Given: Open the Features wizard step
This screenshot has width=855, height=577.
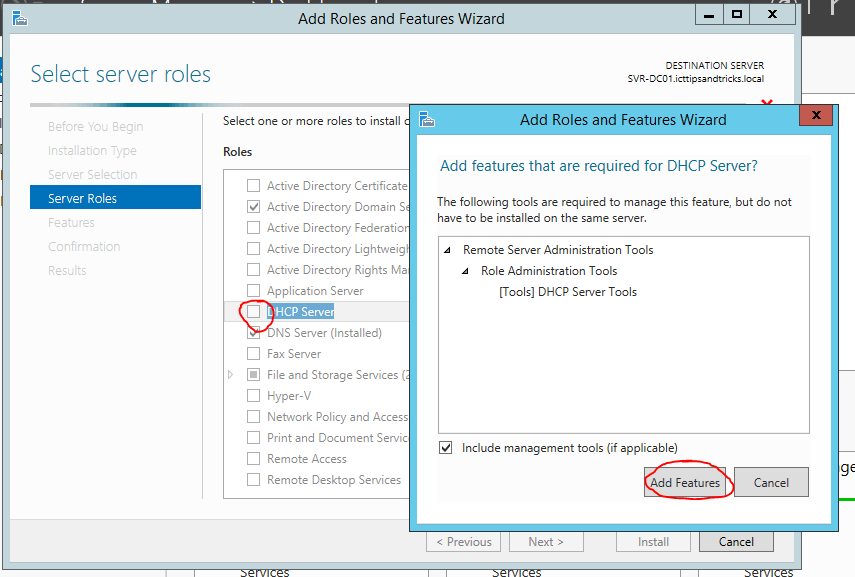Looking at the screenshot, I should click(x=71, y=223).
